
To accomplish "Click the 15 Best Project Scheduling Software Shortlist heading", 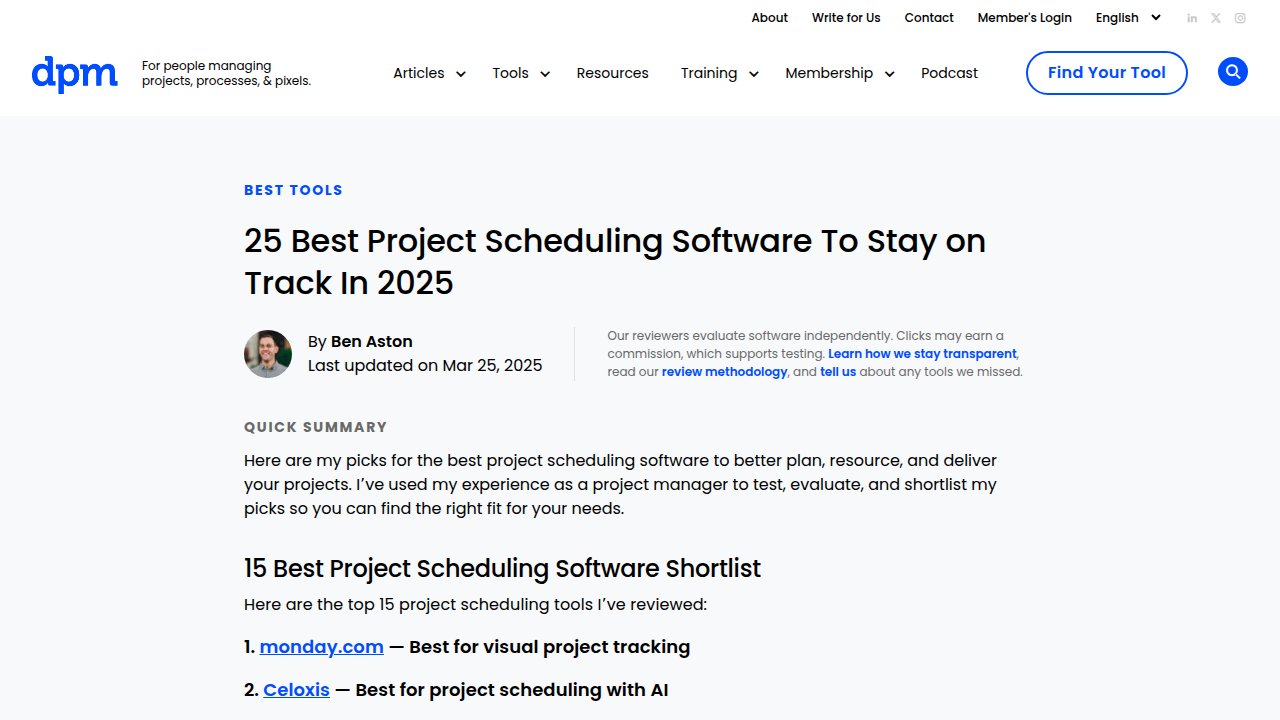I will 502,569.
